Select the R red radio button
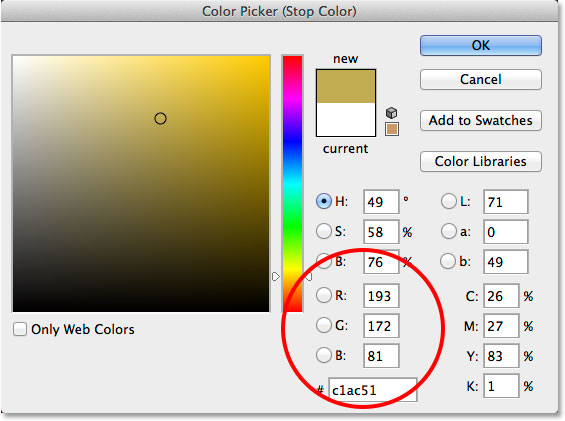The width and height of the screenshot is (565, 421). (x=324, y=295)
